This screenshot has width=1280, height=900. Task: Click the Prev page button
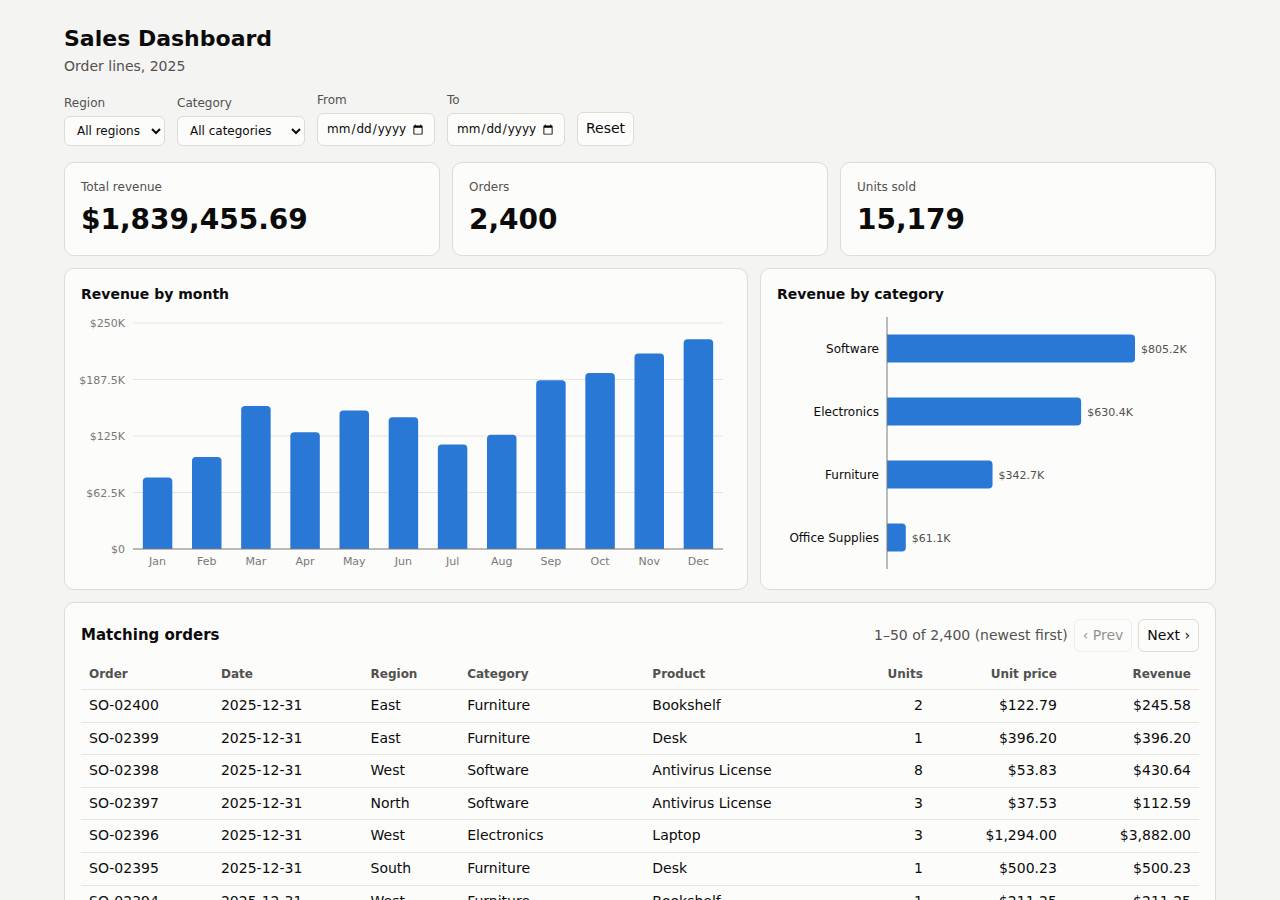pyautogui.click(x=1103, y=635)
